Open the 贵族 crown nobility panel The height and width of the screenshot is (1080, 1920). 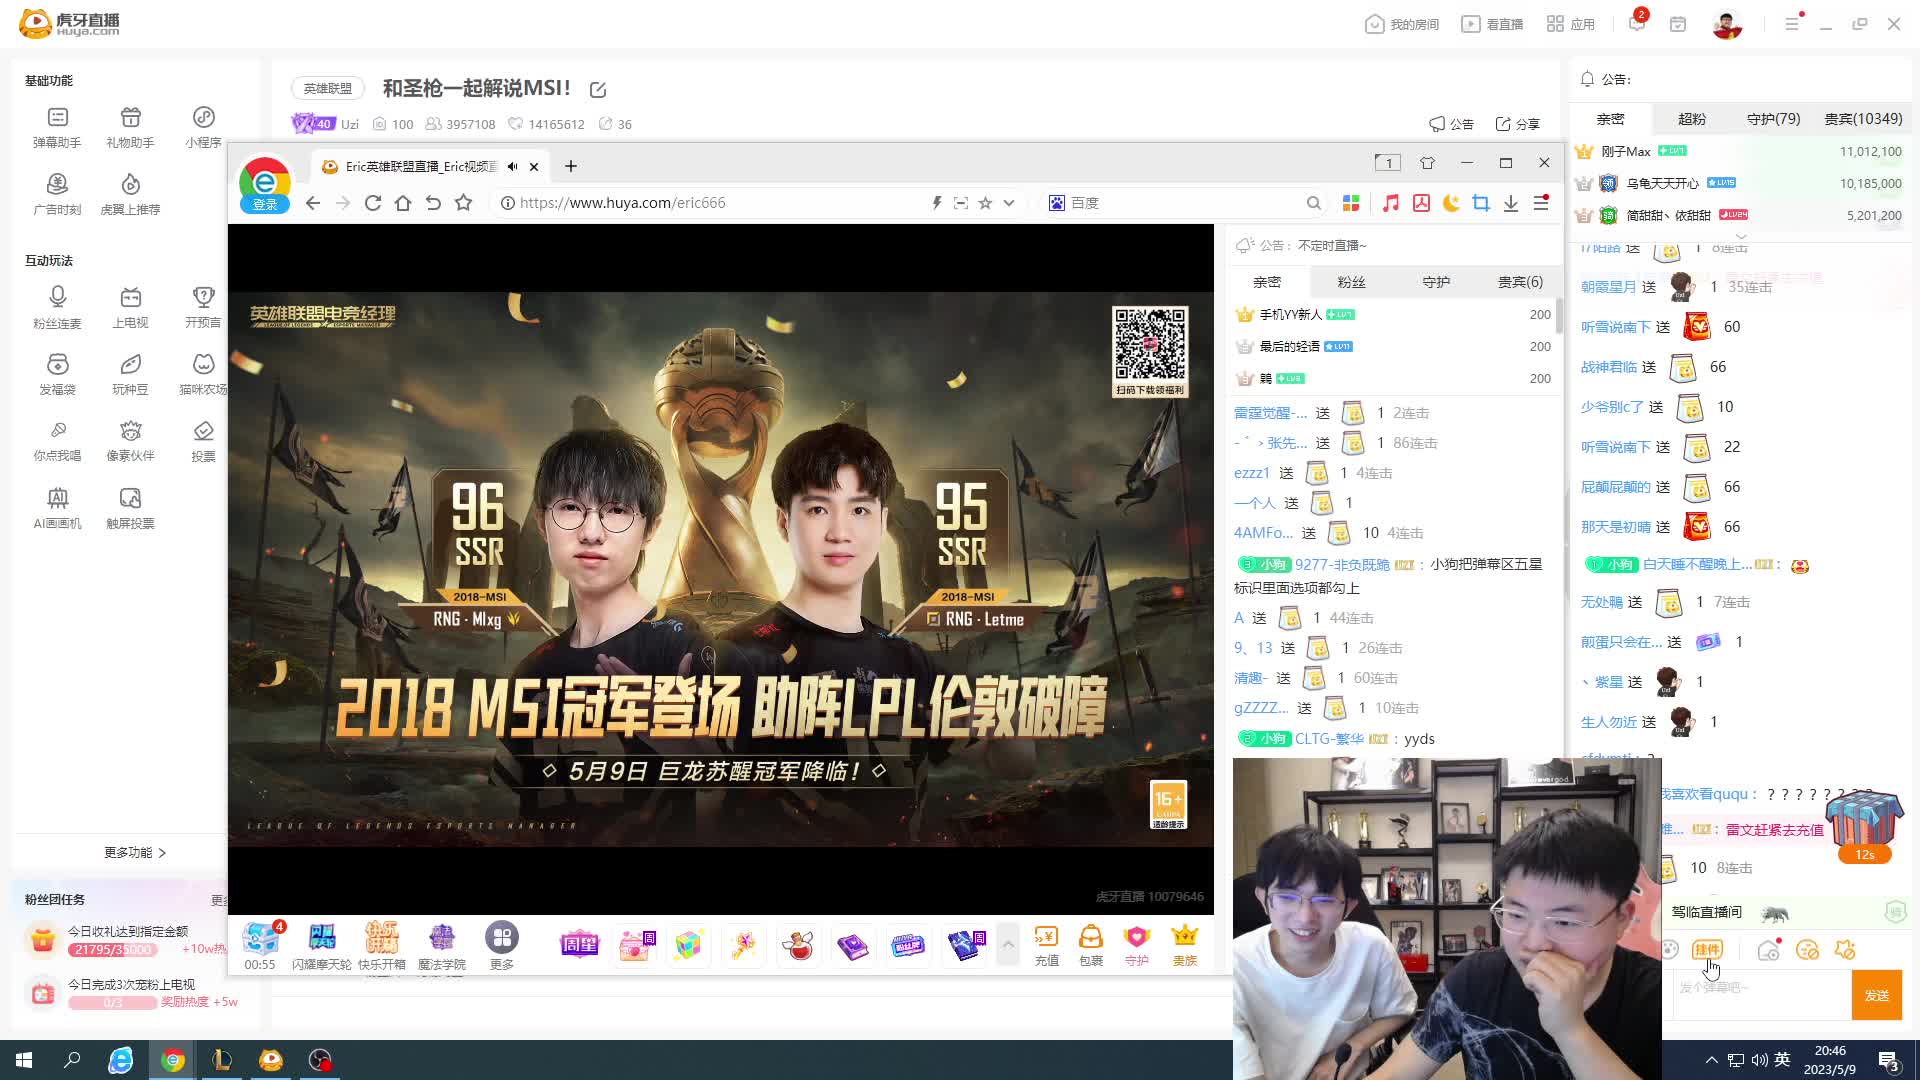[x=1184, y=943]
